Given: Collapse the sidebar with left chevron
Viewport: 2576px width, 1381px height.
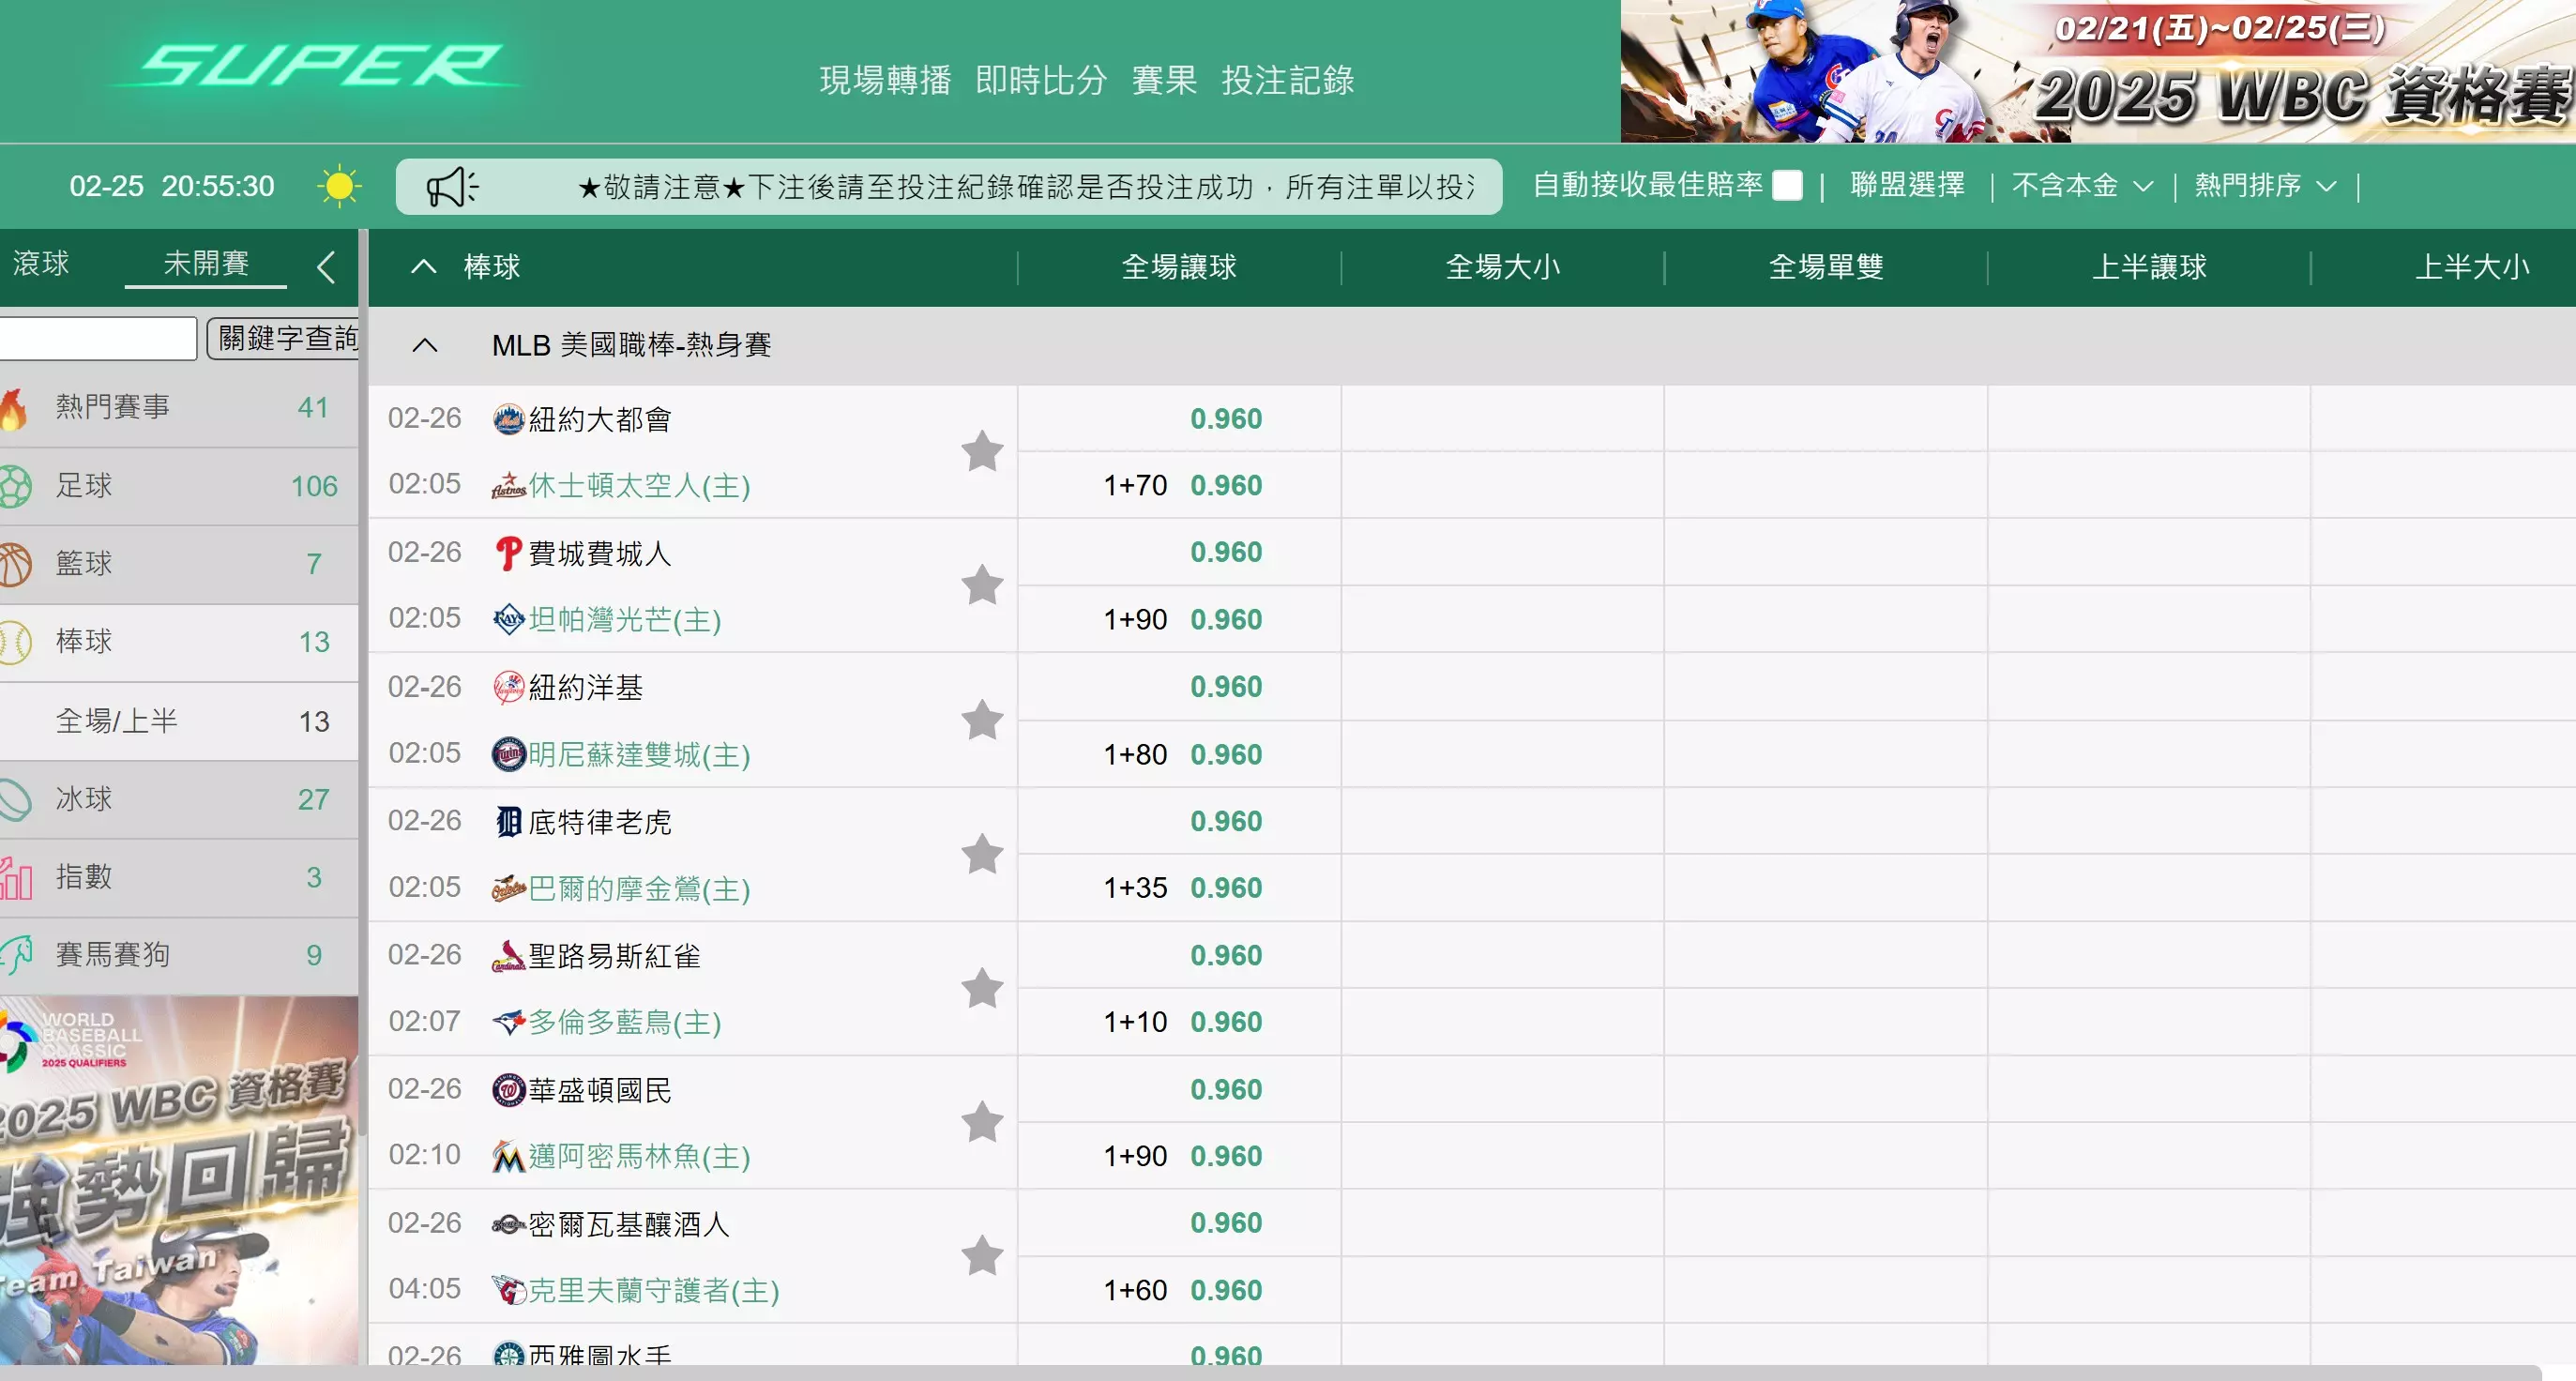Looking at the screenshot, I should click(325, 267).
